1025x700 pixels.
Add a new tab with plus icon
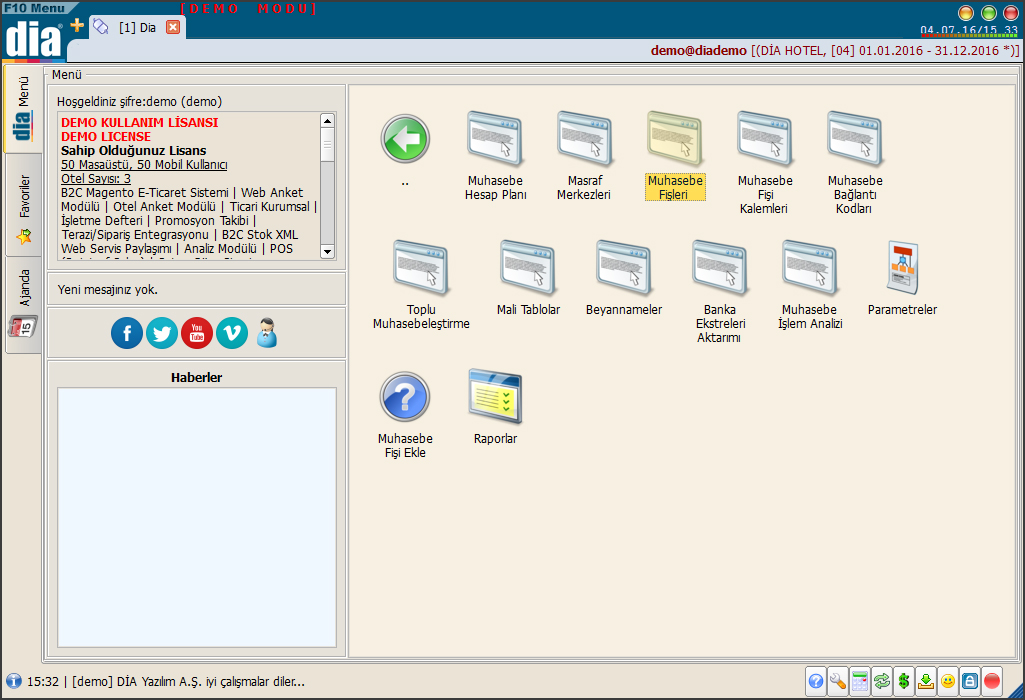pos(77,25)
